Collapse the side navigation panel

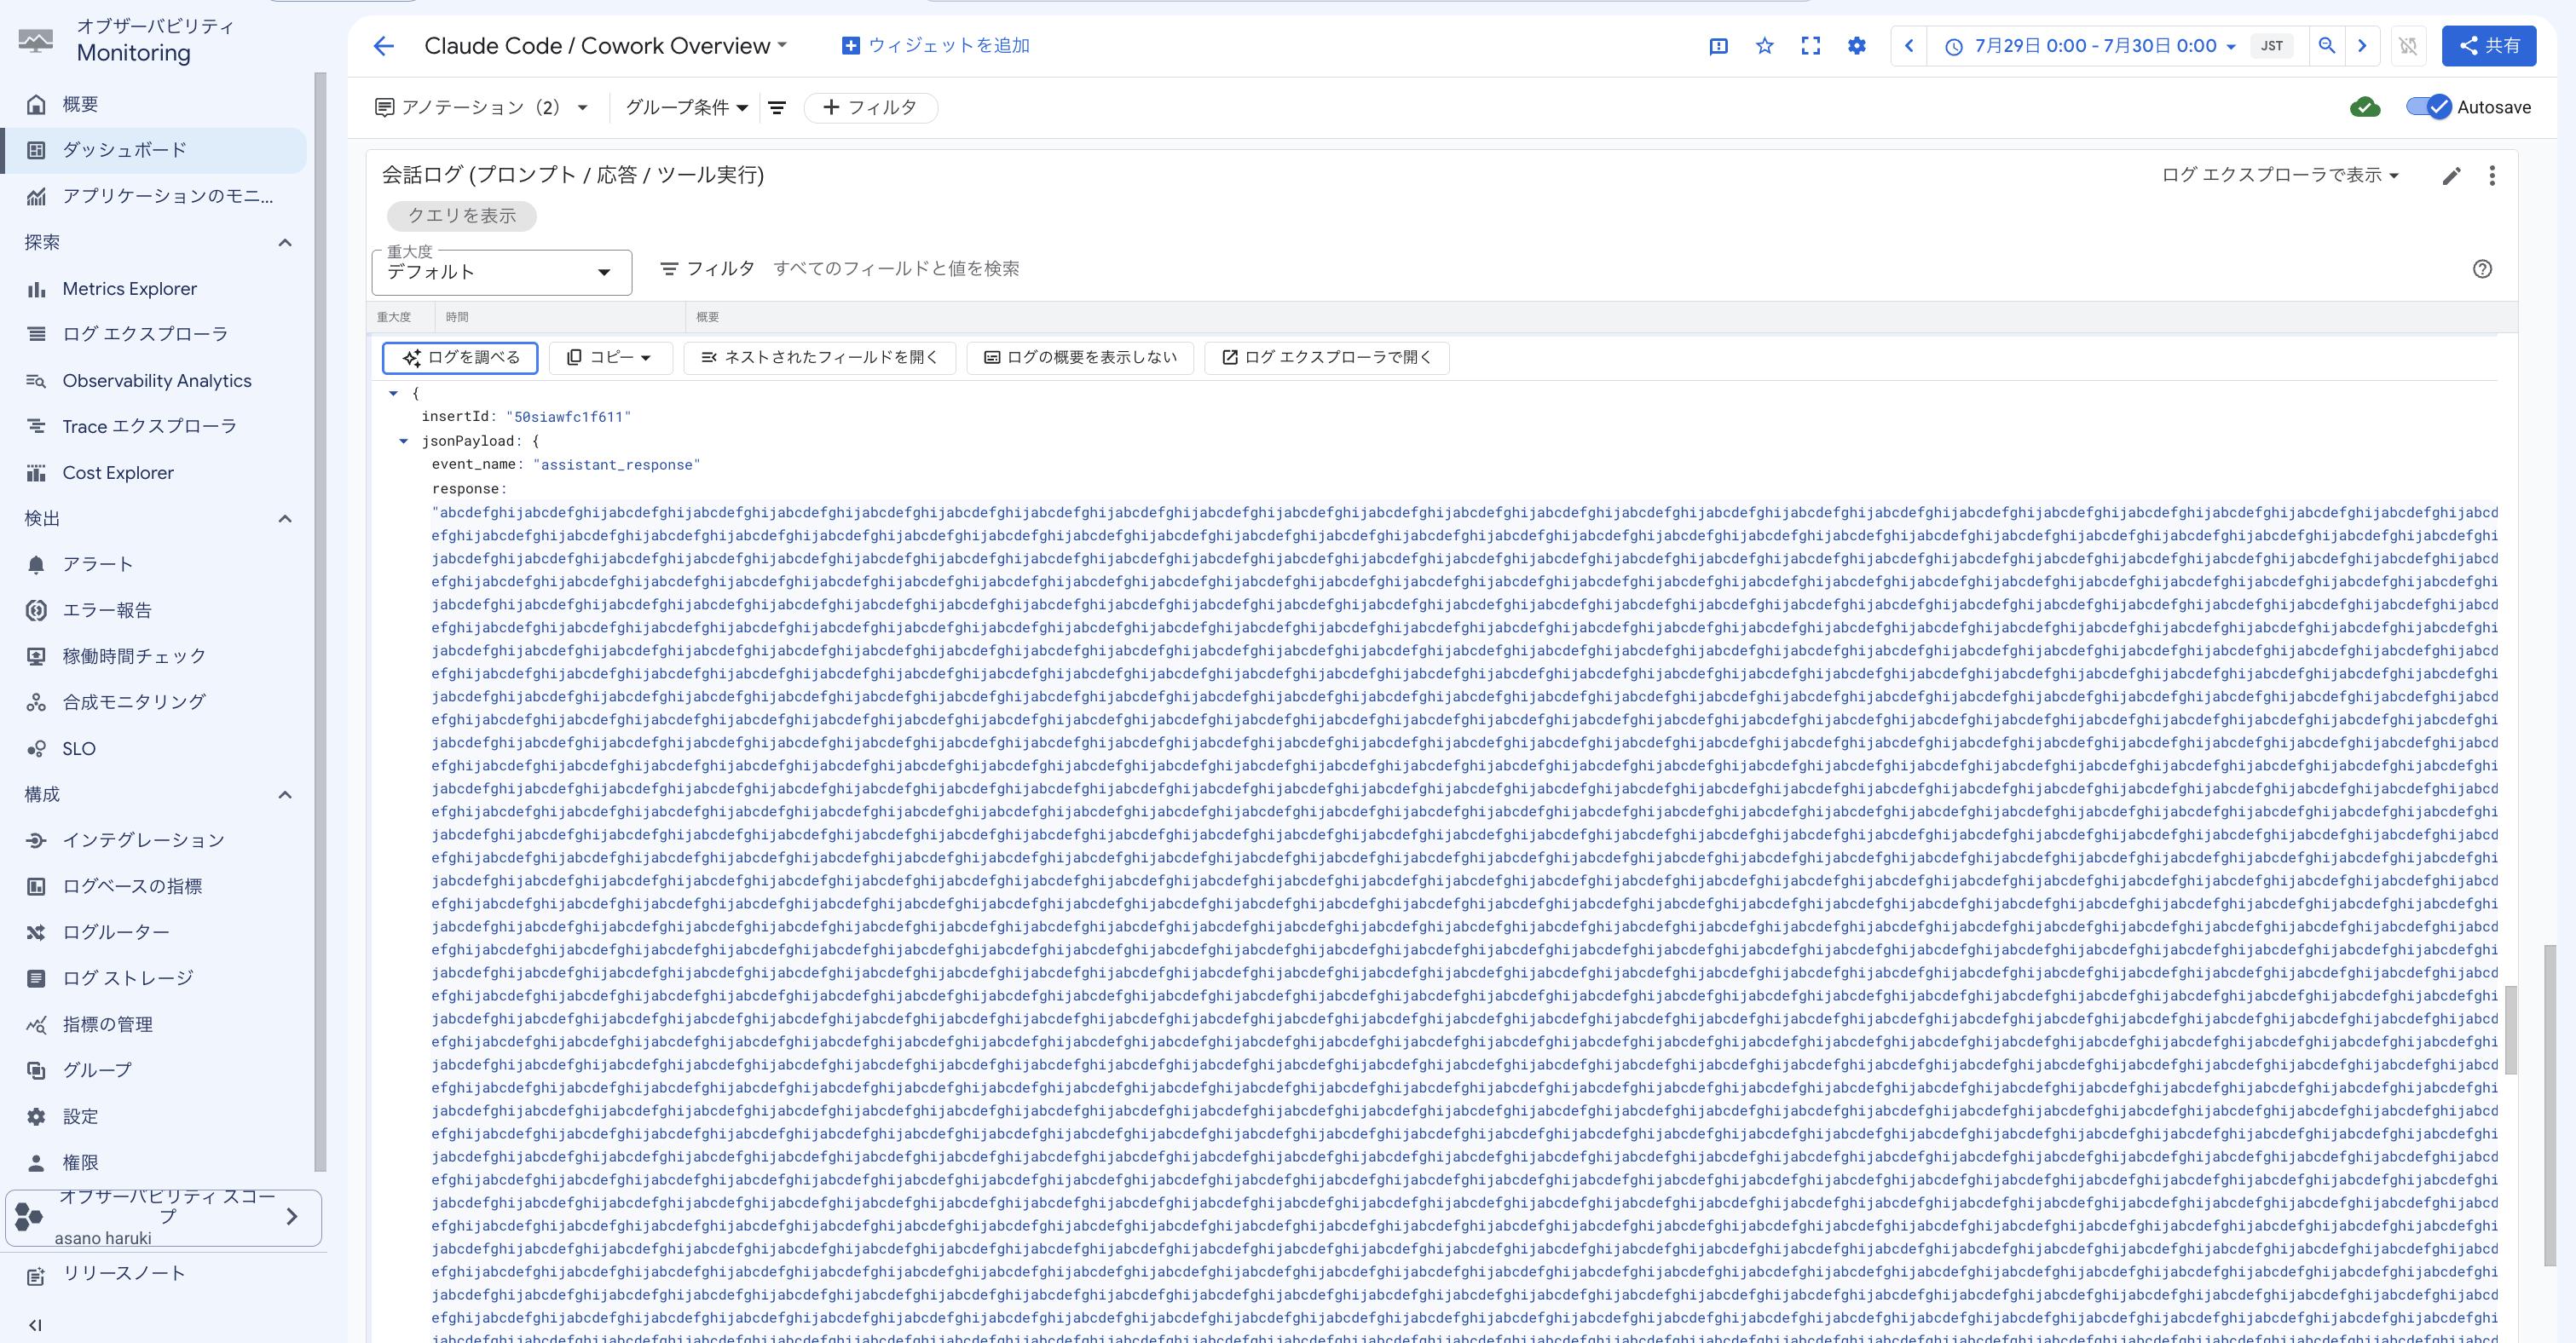pyautogui.click(x=36, y=1325)
